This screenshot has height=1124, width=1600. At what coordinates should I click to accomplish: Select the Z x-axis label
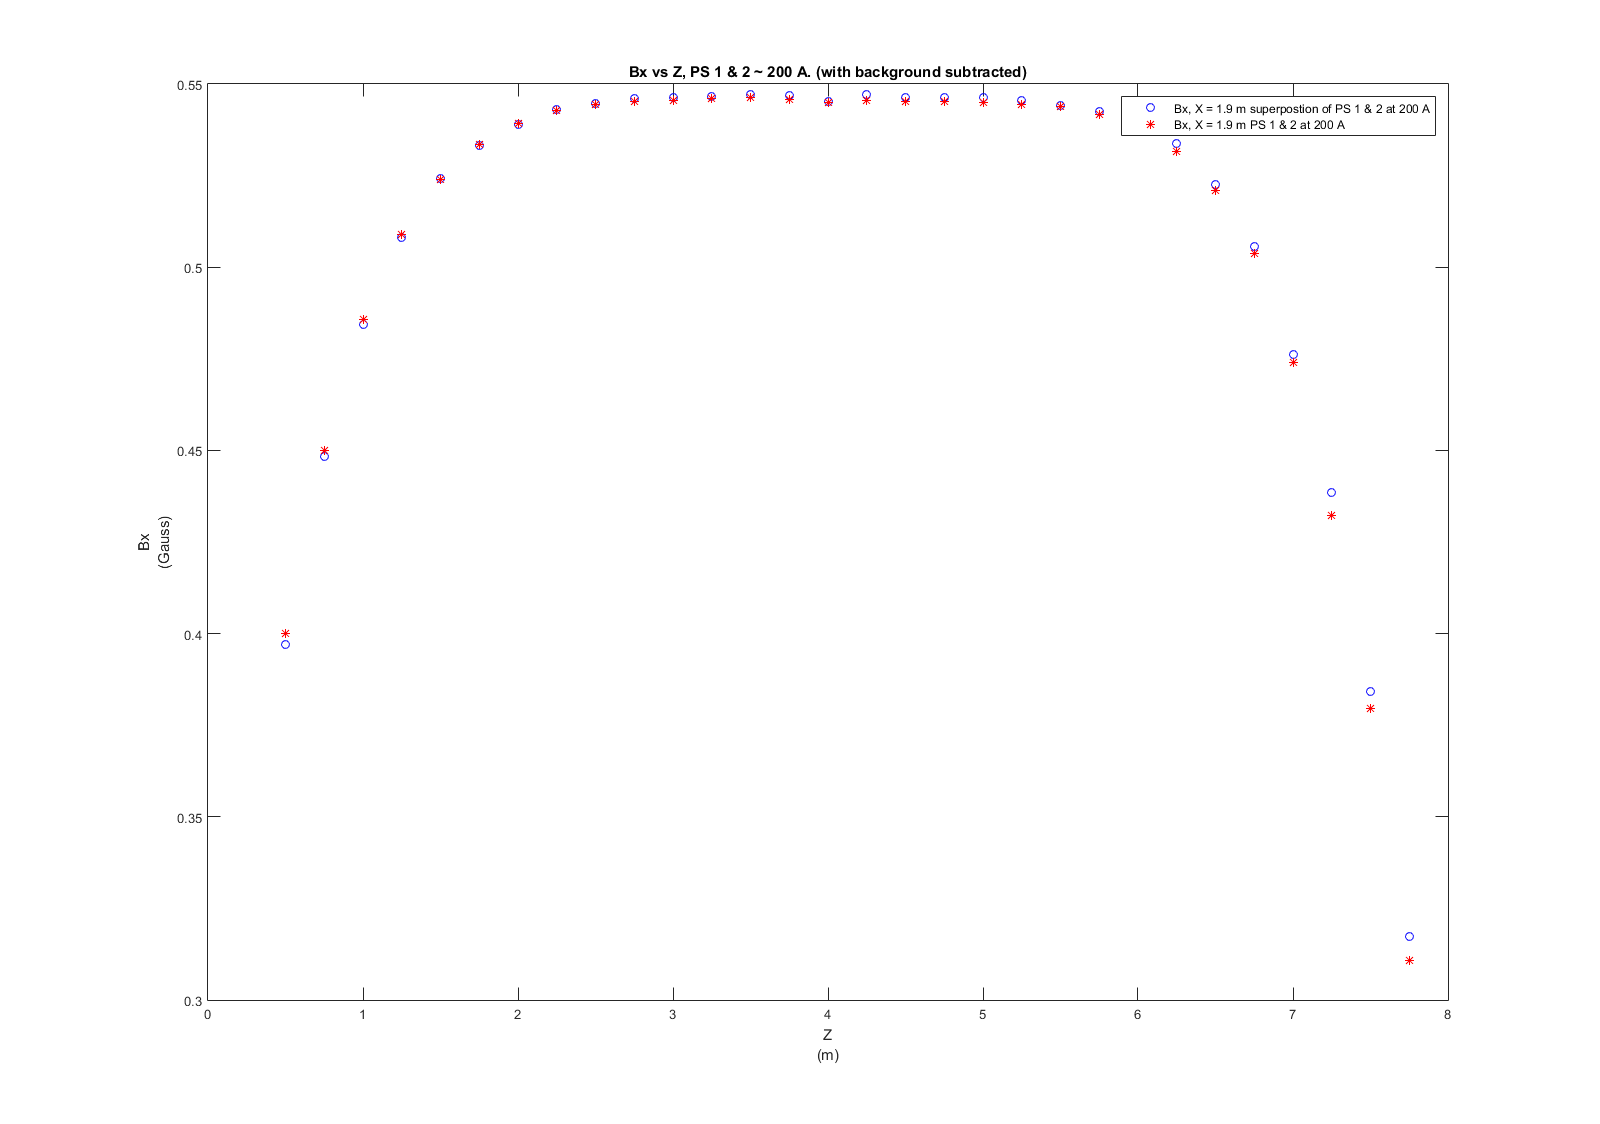tap(827, 1036)
